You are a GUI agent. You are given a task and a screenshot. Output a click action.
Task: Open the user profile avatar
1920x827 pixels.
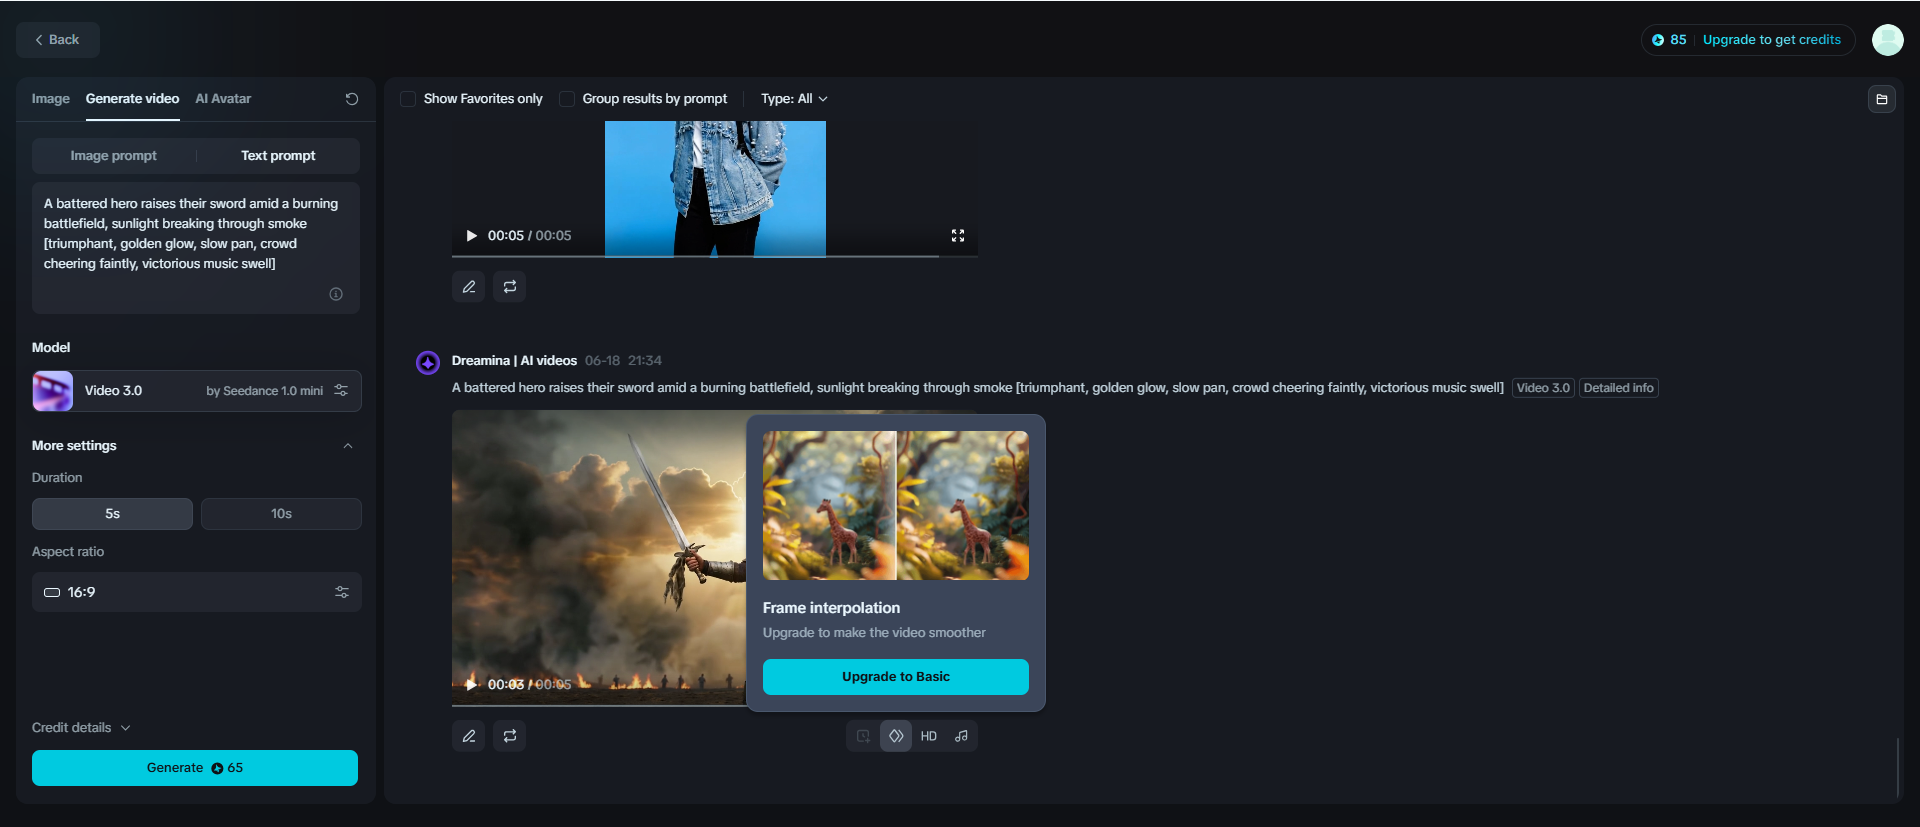(1887, 40)
